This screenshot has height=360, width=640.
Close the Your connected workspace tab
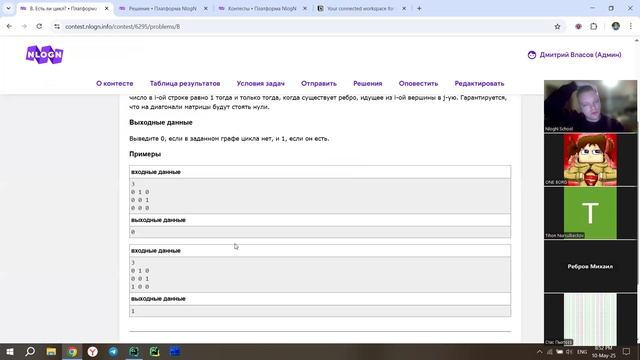404,9
